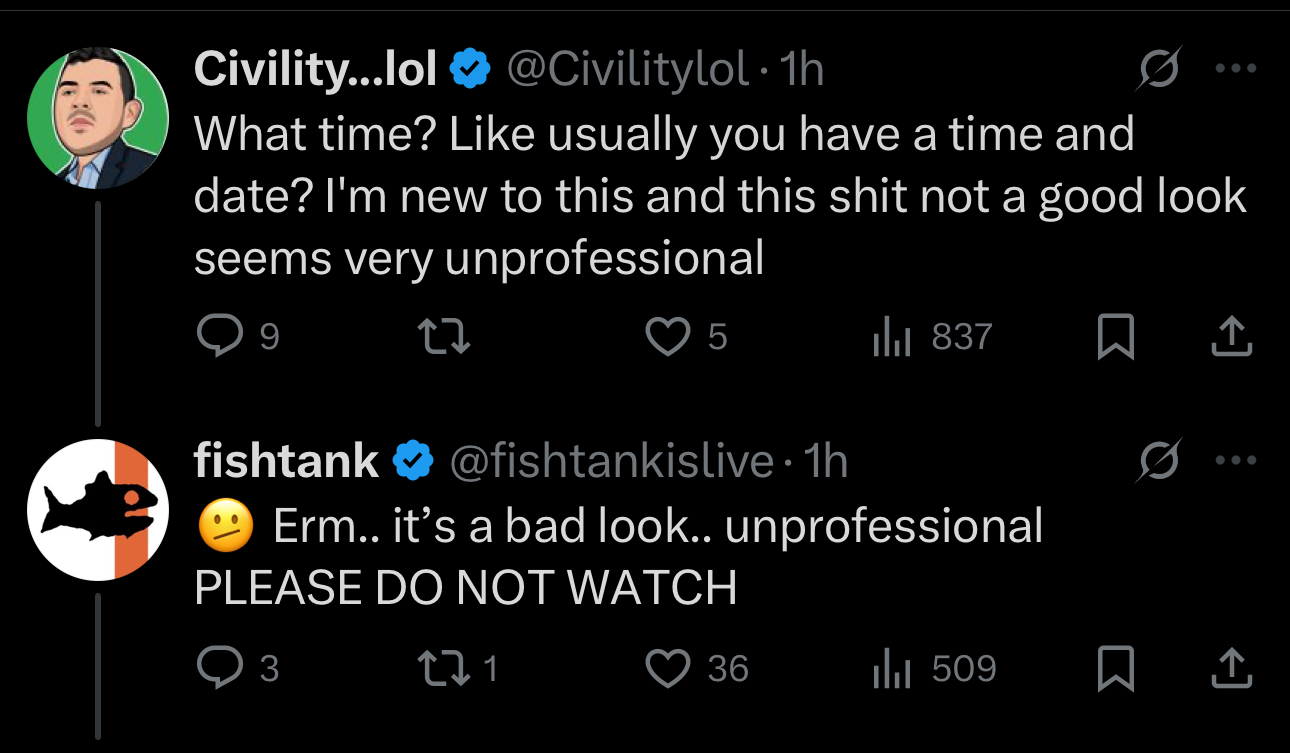The width and height of the screenshot is (1290, 753).
Task: Open fishtank profile avatar
Action: [x=97, y=510]
